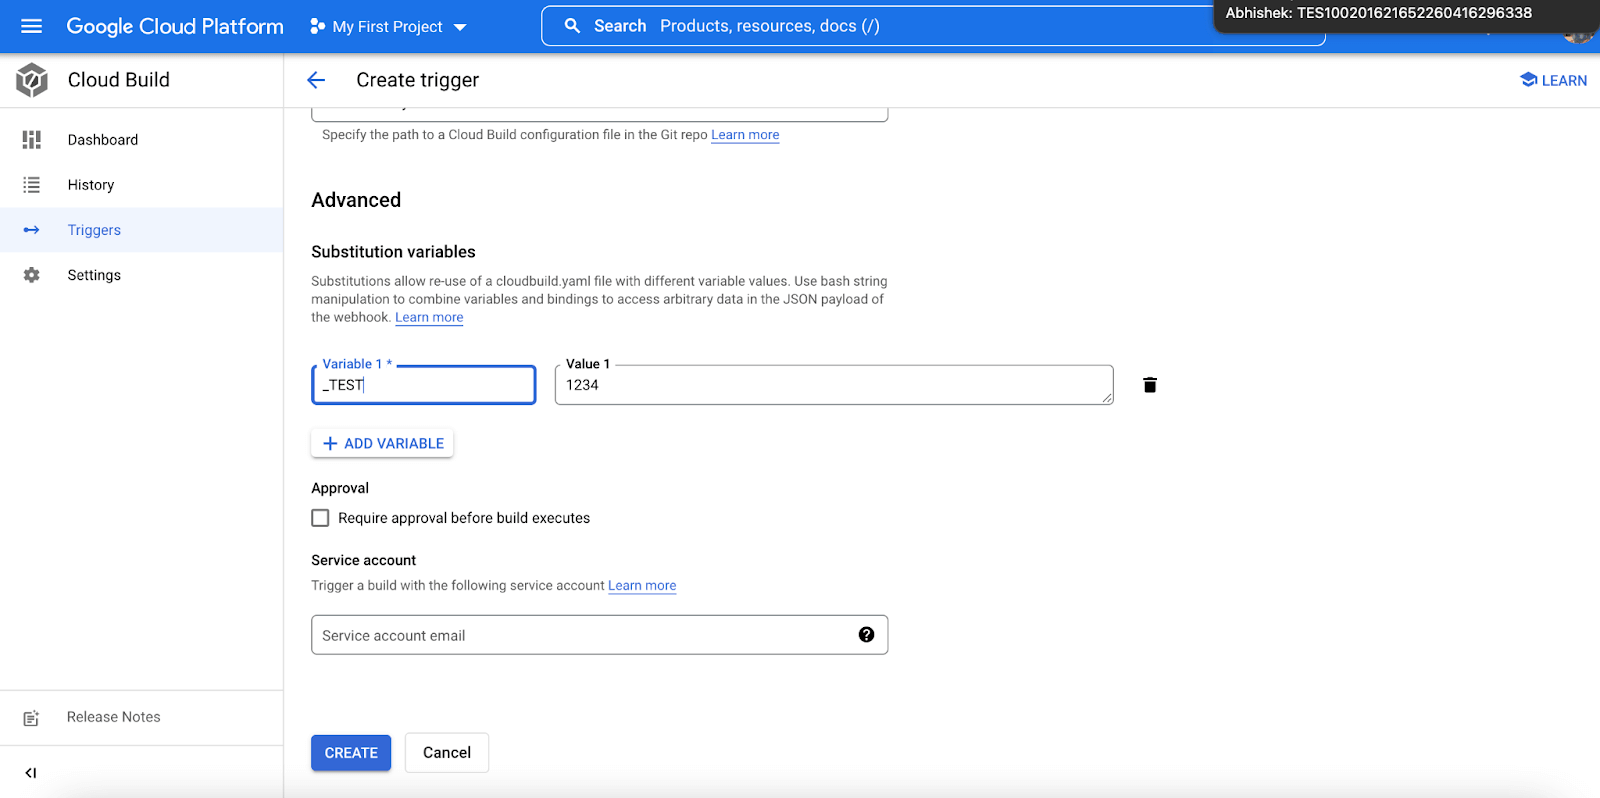Delete Variable 1 using the trash icon

(1149, 385)
